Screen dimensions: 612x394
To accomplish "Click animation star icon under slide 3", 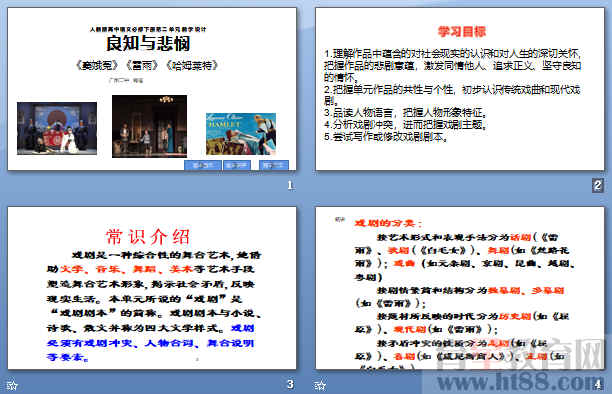I will pos(12,385).
